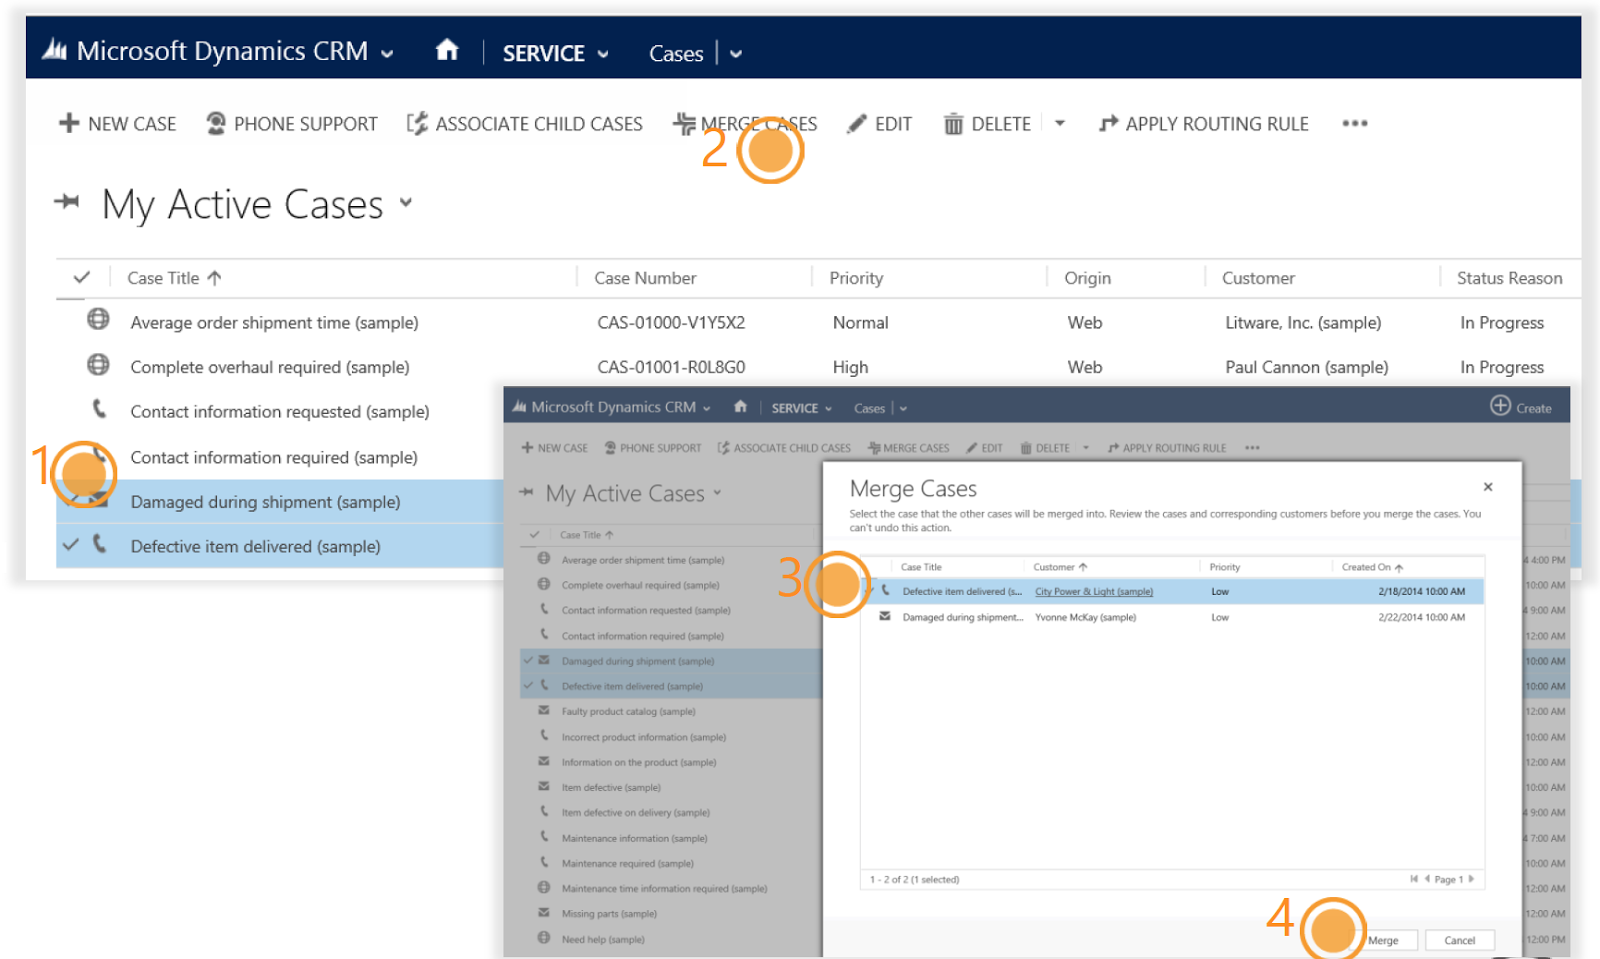Close the Merge Cases dialog with the X
Screen dimensions: 1600x959
coord(1488,487)
